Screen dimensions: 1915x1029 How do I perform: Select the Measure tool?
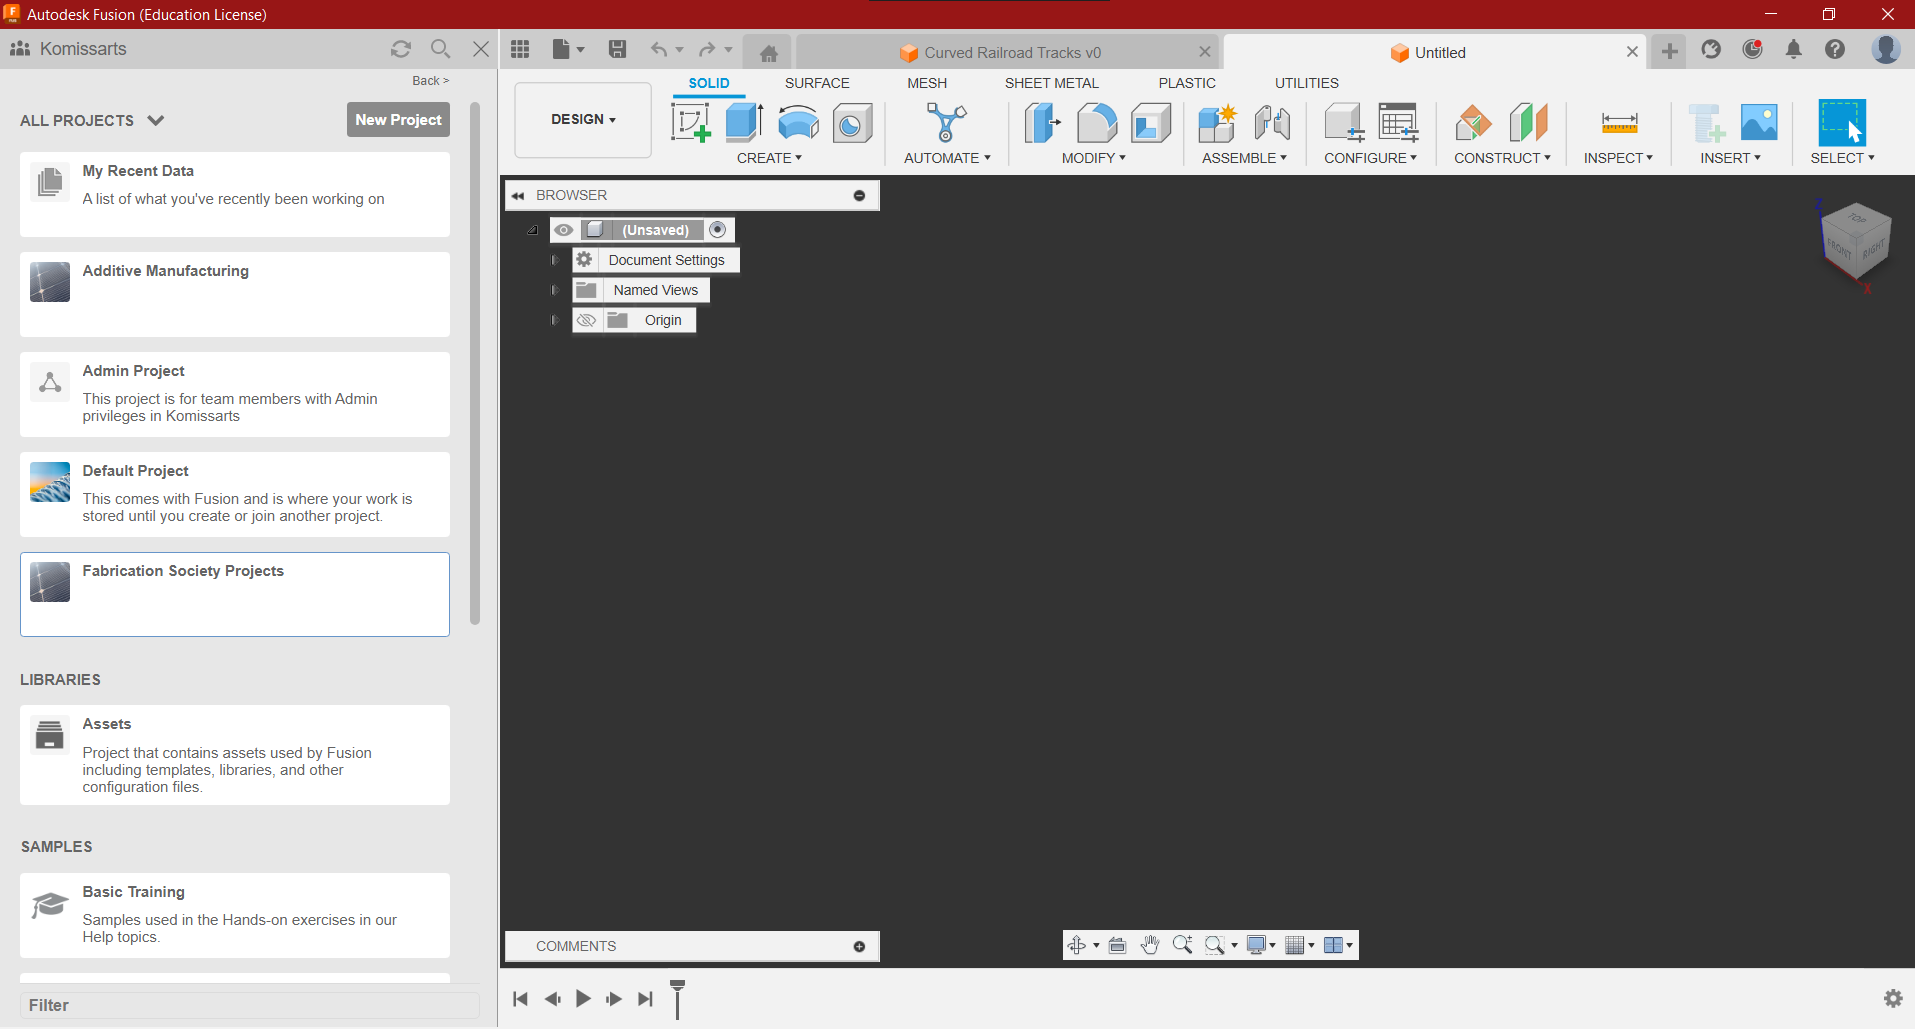point(1619,123)
